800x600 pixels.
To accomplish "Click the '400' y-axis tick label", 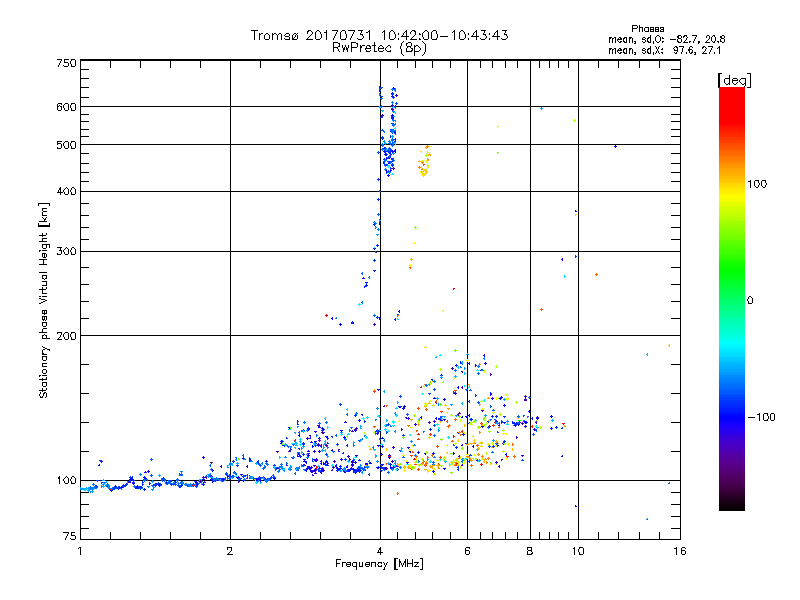I will click(x=66, y=191).
